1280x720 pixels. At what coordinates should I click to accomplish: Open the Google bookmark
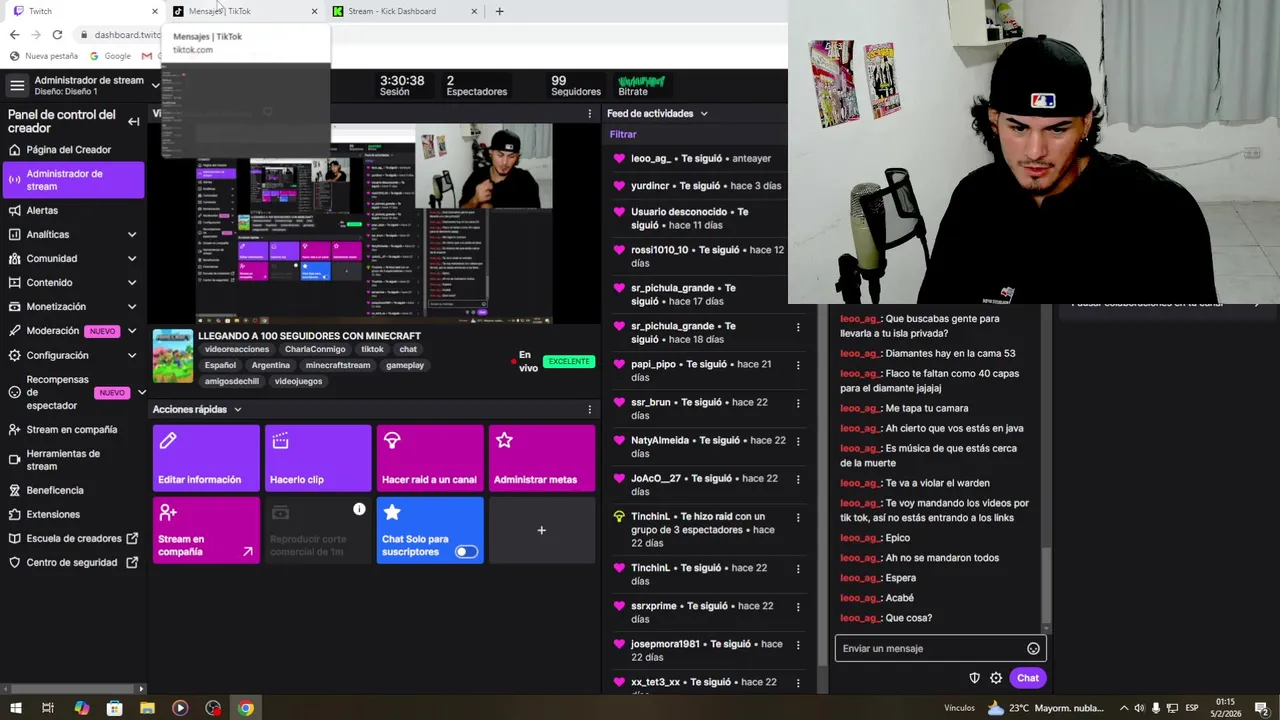tap(110, 56)
